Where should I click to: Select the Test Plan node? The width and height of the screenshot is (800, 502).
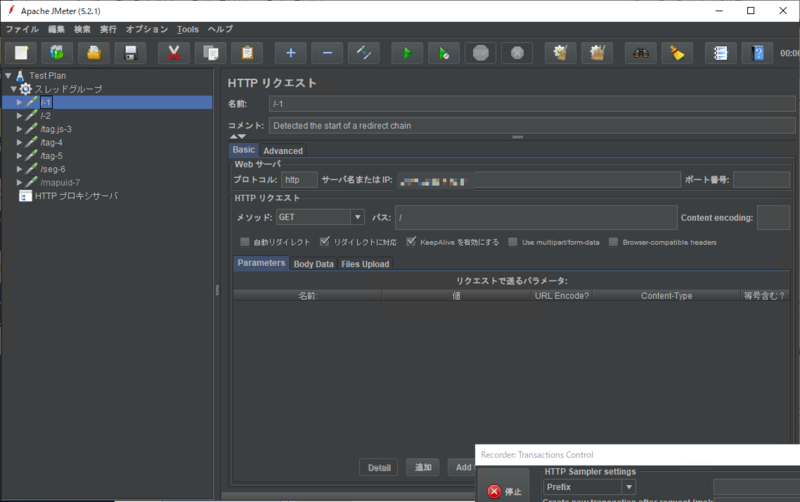tap(47, 76)
